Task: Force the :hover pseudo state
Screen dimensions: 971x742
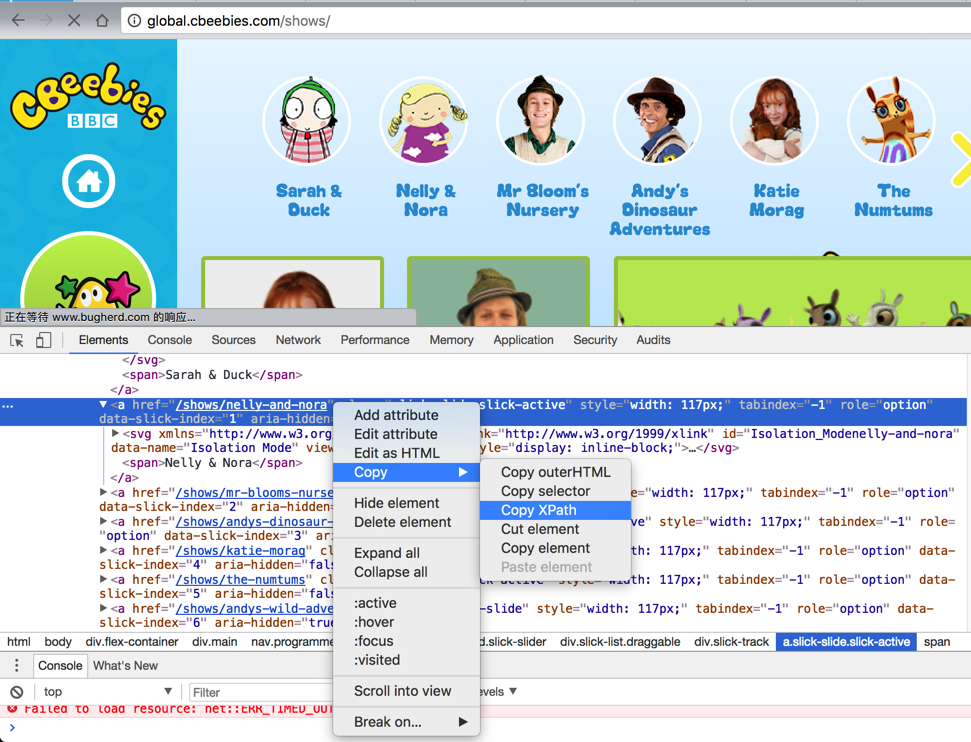Action: (406, 622)
